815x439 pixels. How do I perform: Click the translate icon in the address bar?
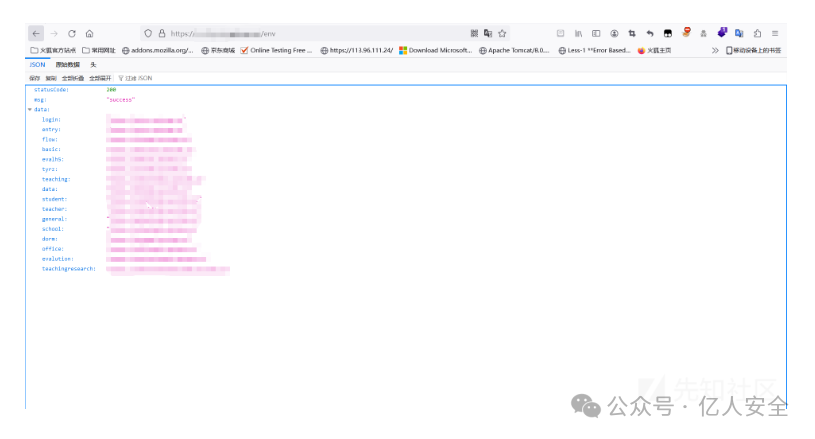(x=488, y=33)
